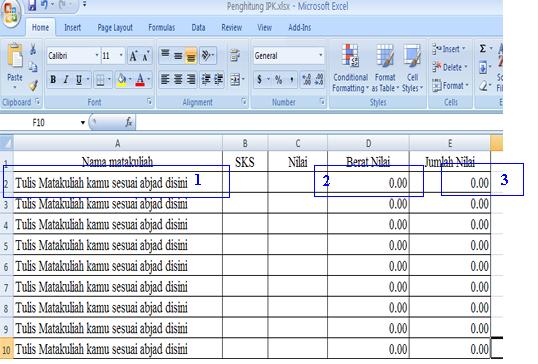The width and height of the screenshot is (538, 364).
Task: Open the Alignment dialog launcher
Action: pos(244,102)
